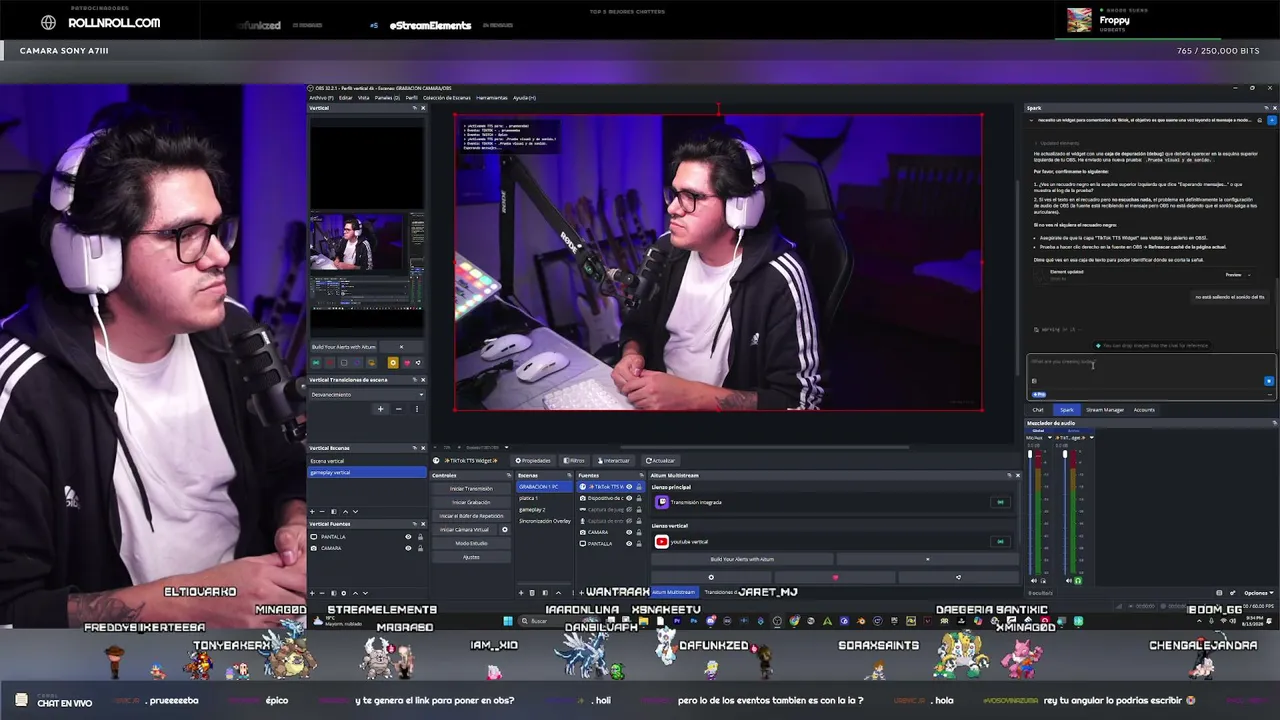1280x720 pixels.
Task: Open transition options three-dot menu
Action: point(417,408)
